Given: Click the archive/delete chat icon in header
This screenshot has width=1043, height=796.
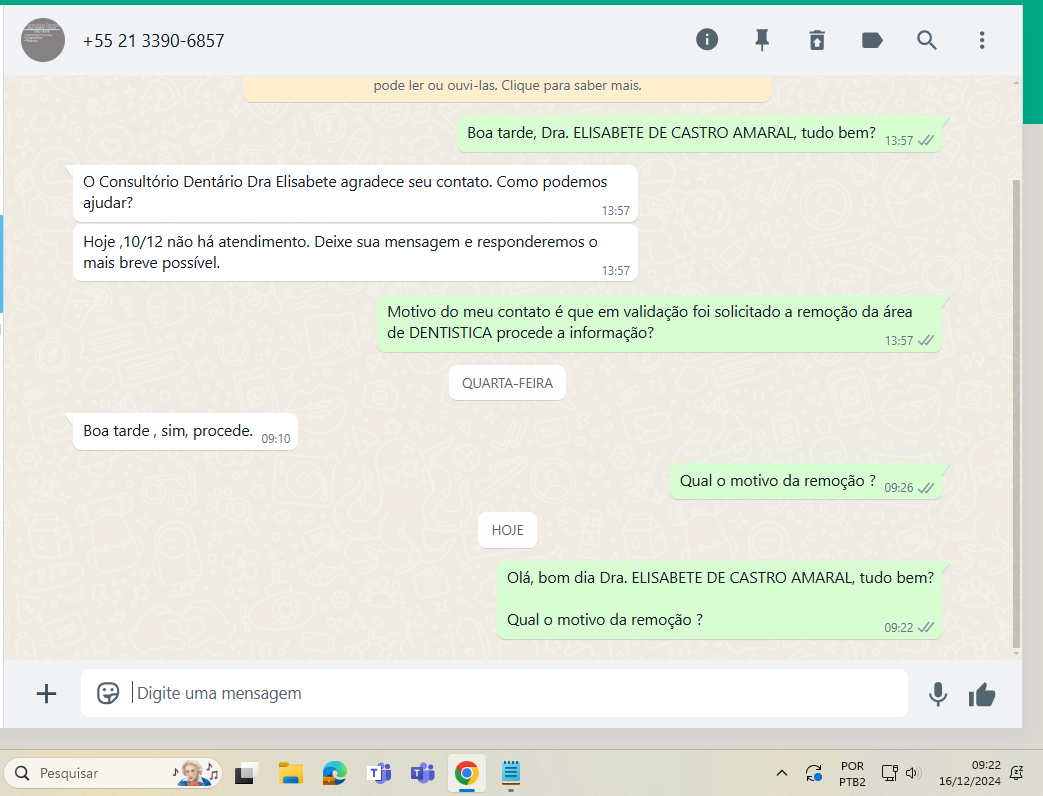Looking at the screenshot, I should click(817, 40).
